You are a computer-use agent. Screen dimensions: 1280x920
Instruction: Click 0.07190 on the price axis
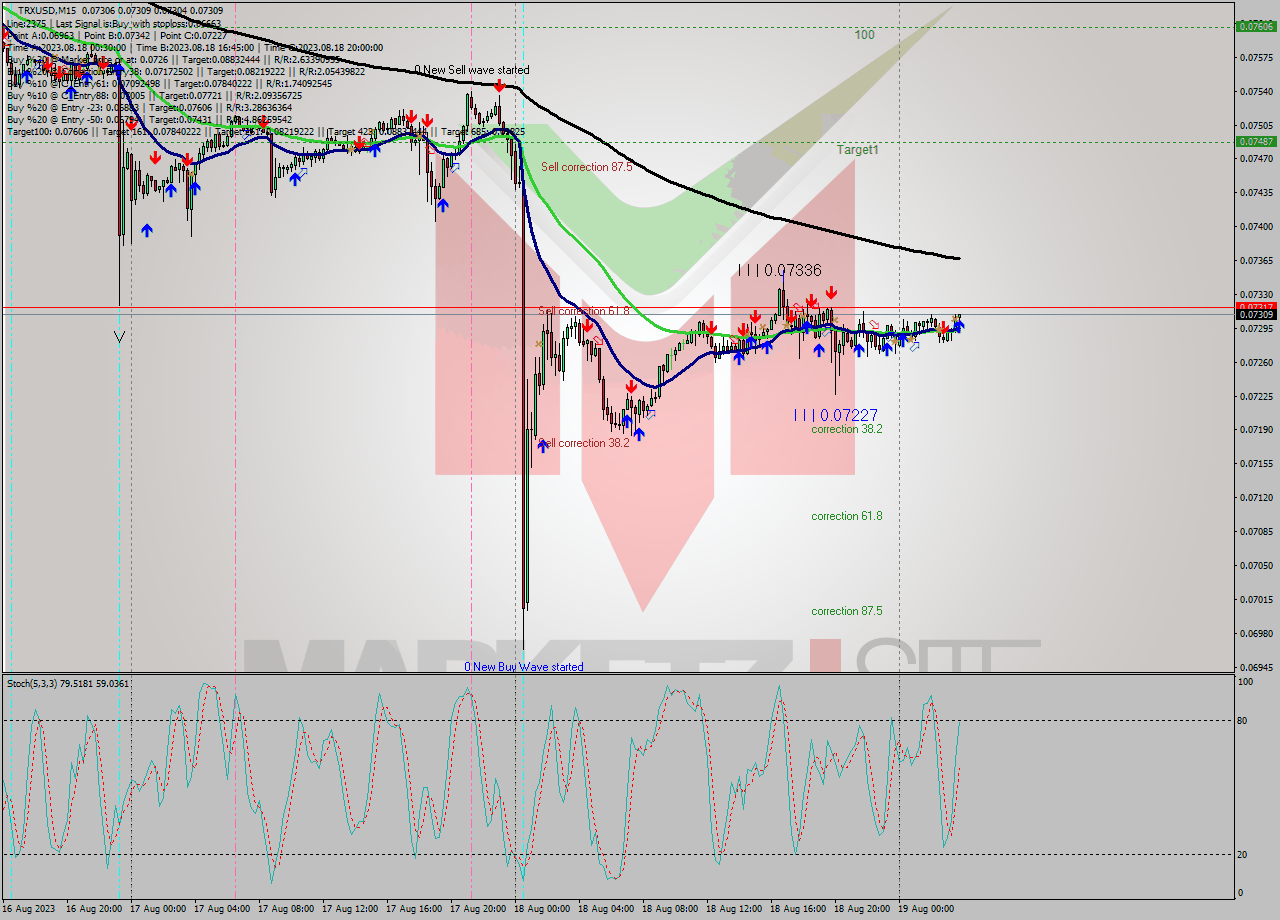point(1256,430)
